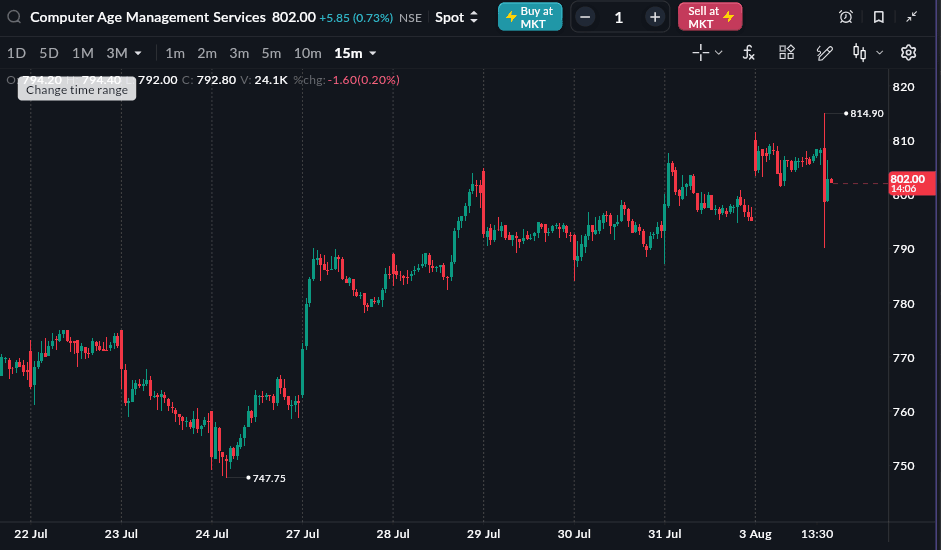Click the NSE exchange label
Screen dimensions: 941x550
tap(410, 18)
